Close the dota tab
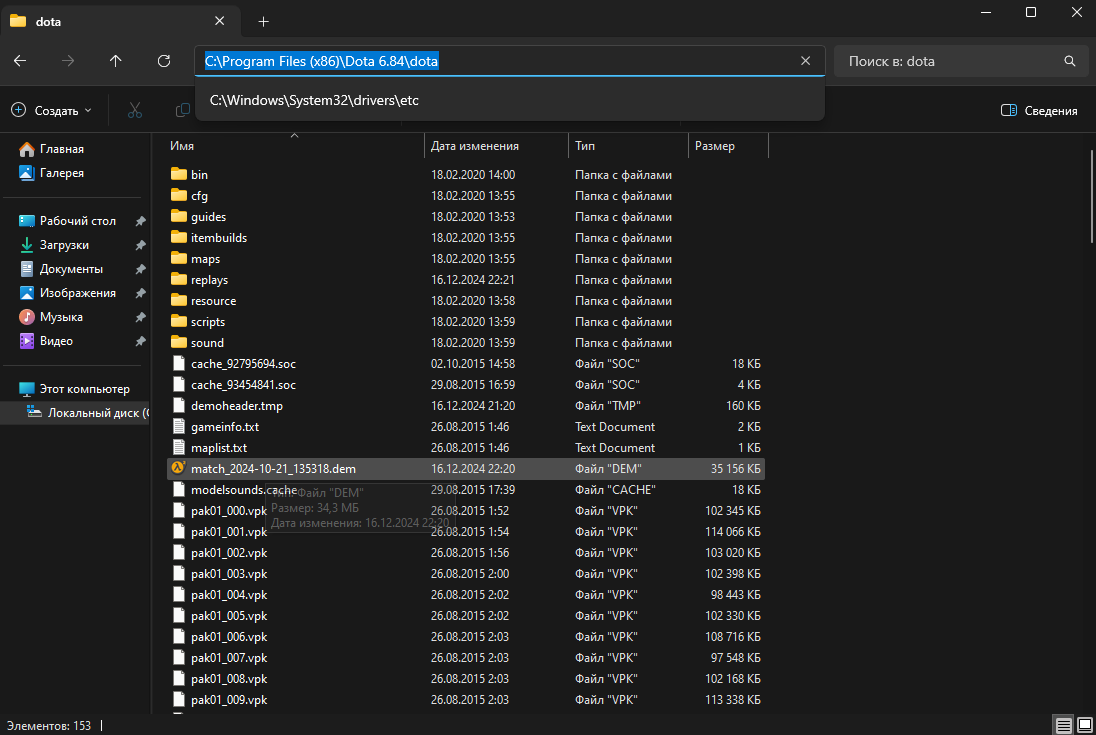 219,21
